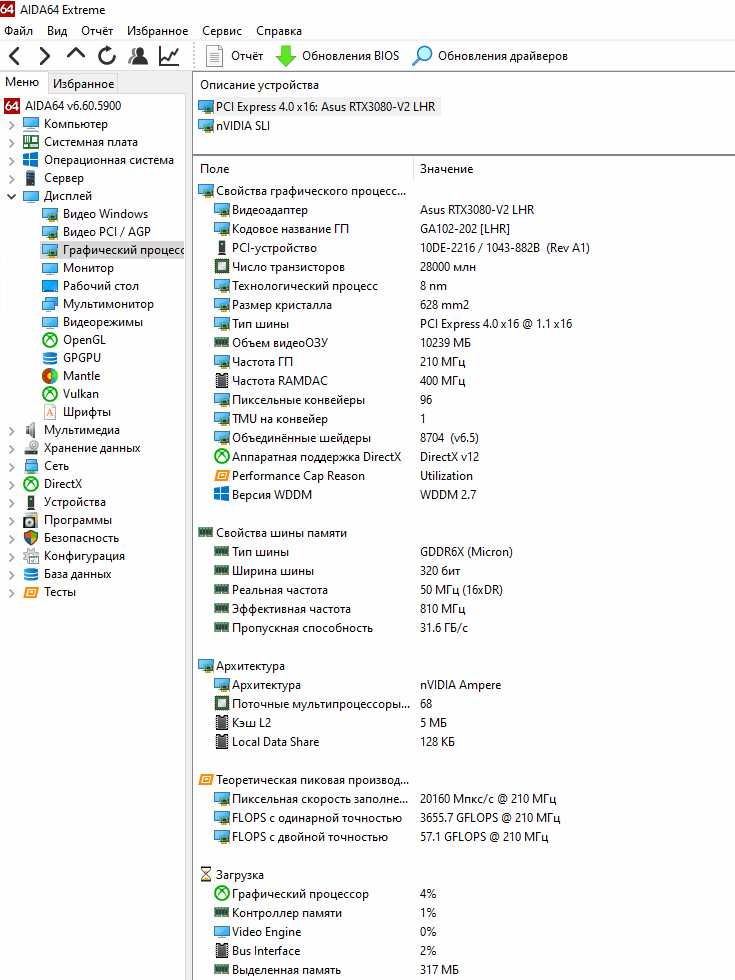Expand the Сервер tree node
Image resolution: width=735 pixels, height=980 pixels.
(11, 179)
